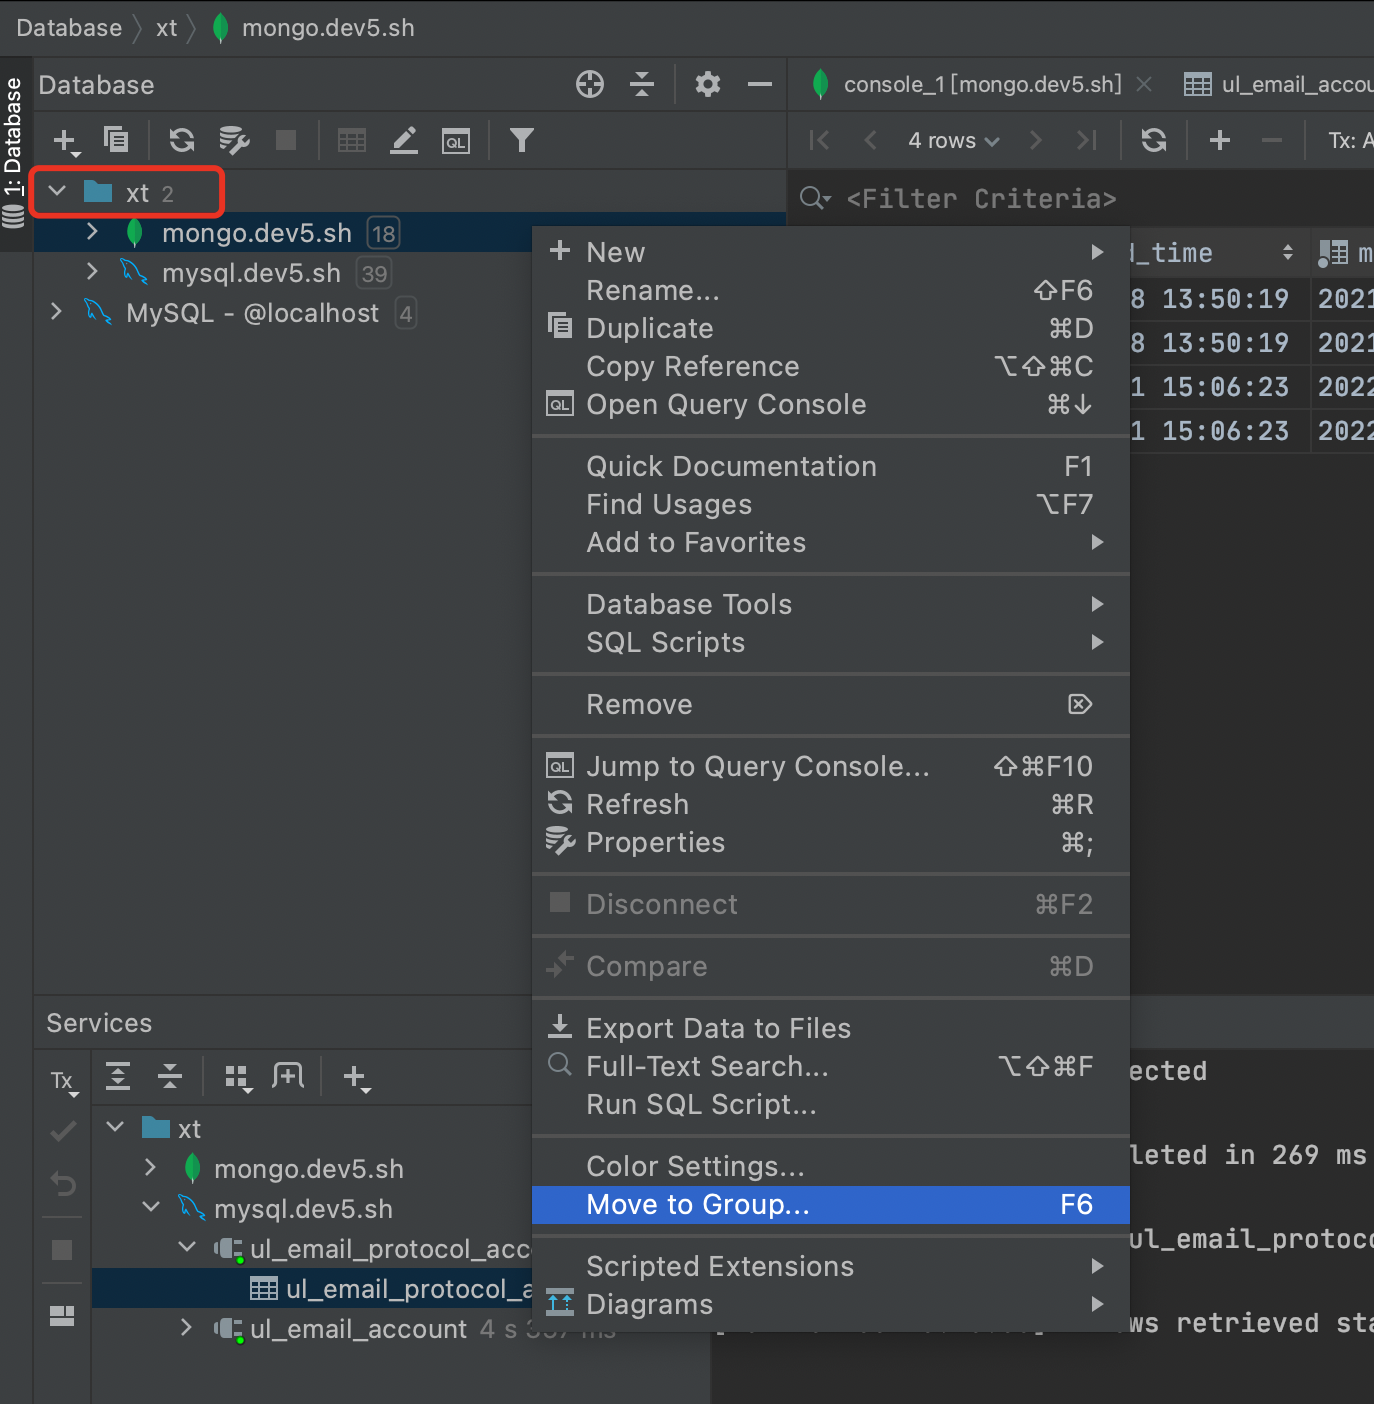Select Move to Group from the menu
This screenshot has width=1374, height=1404.
tap(698, 1204)
